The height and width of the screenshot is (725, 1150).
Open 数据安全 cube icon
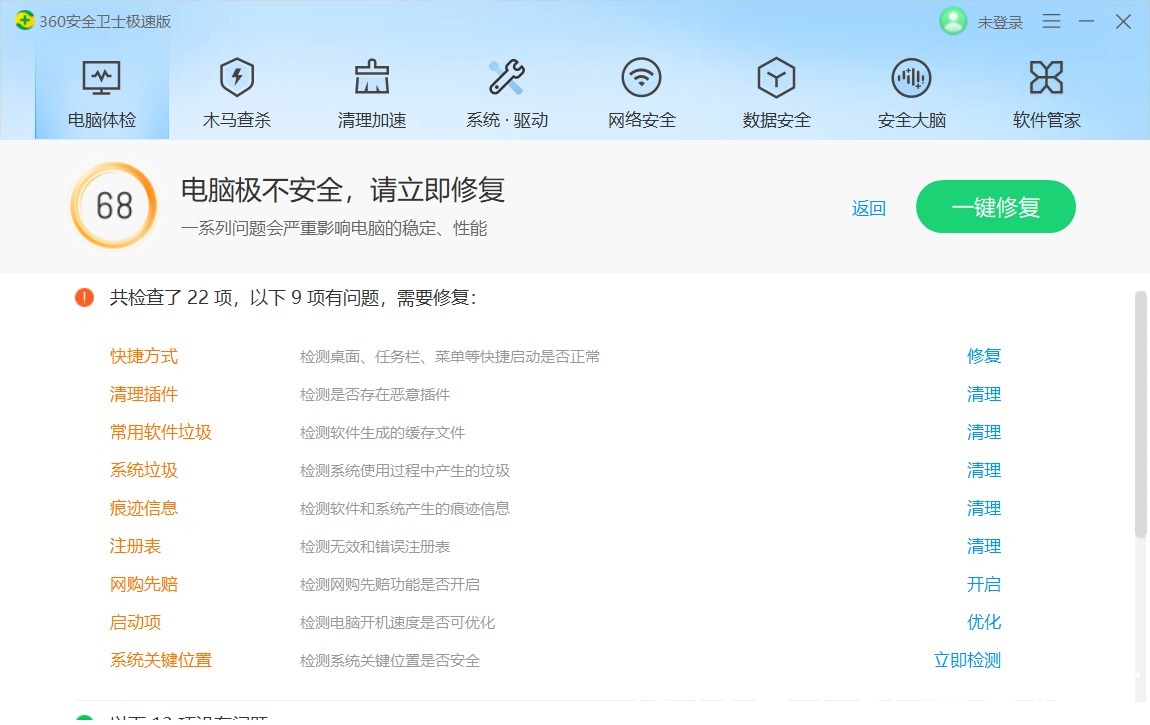(x=777, y=77)
